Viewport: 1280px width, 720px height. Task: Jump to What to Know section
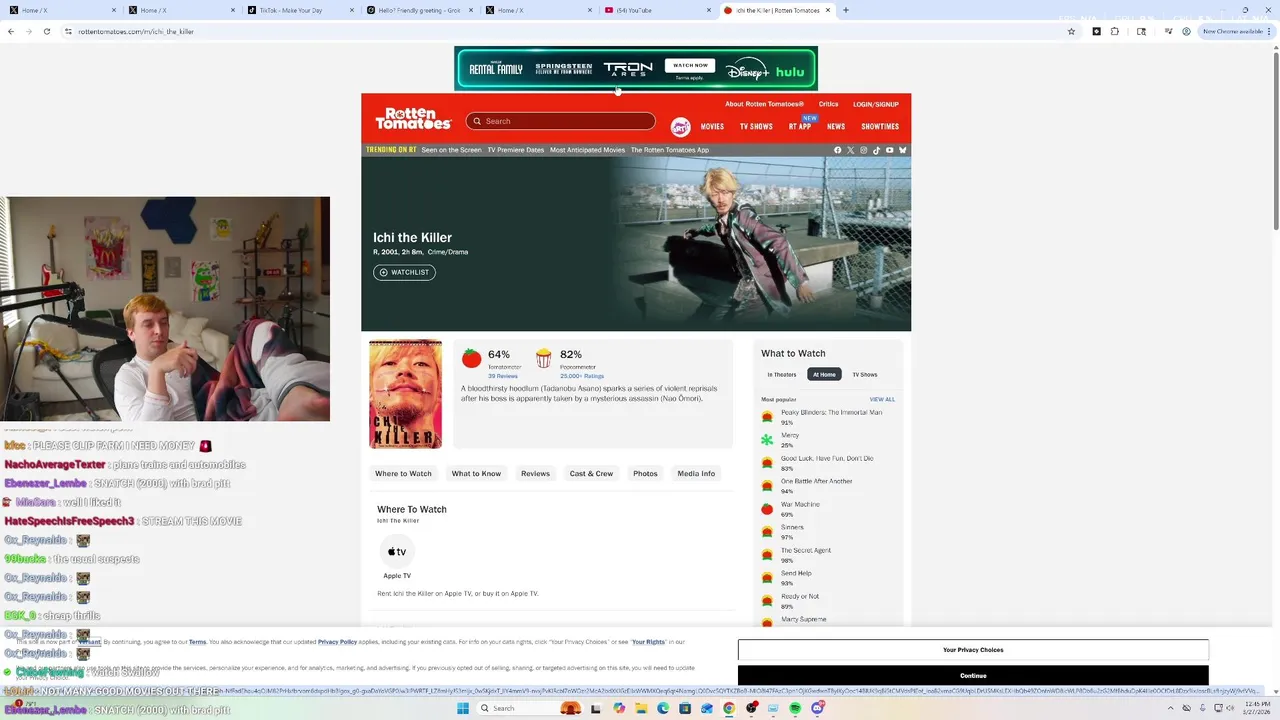(x=476, y=473)
